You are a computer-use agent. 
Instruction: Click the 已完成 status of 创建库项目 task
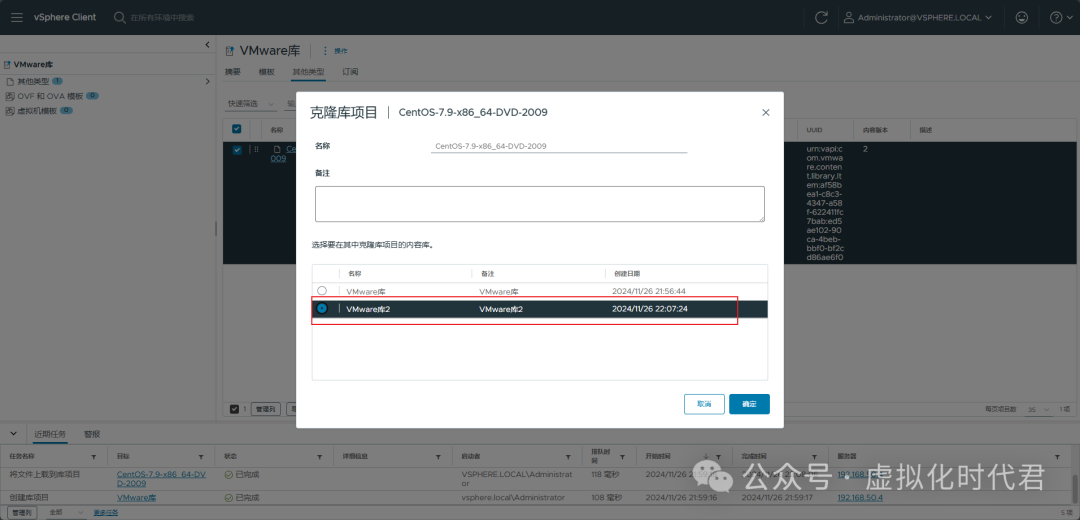243,497
